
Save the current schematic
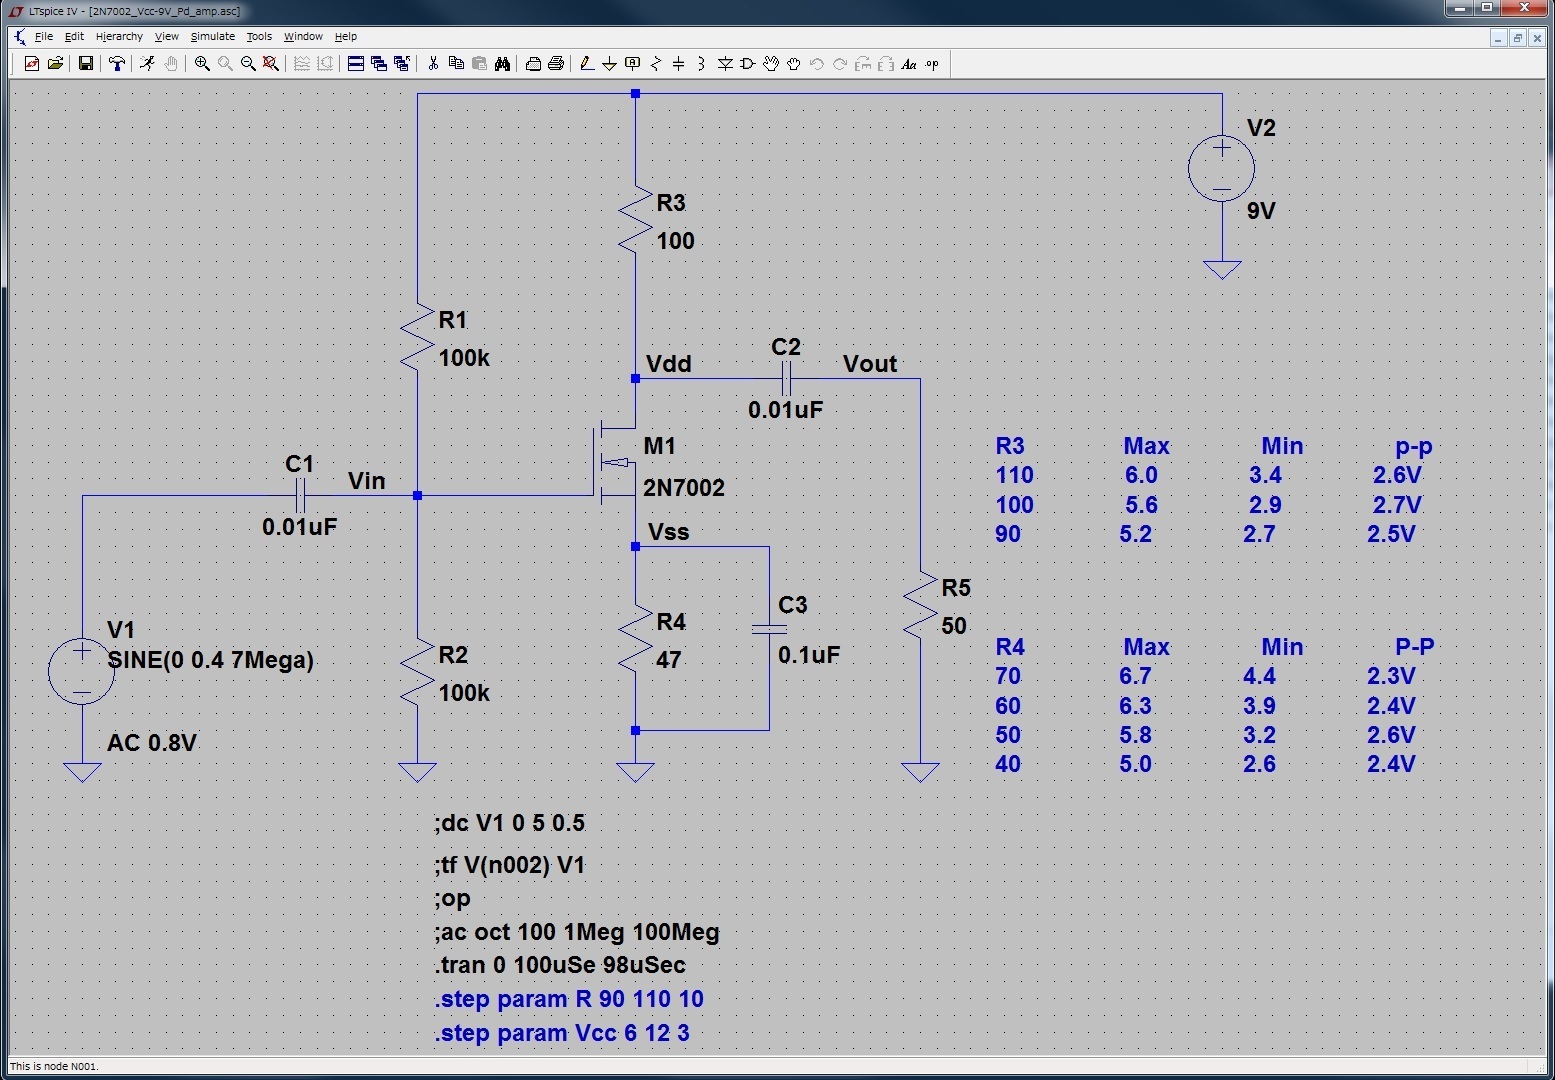(85, 63)
